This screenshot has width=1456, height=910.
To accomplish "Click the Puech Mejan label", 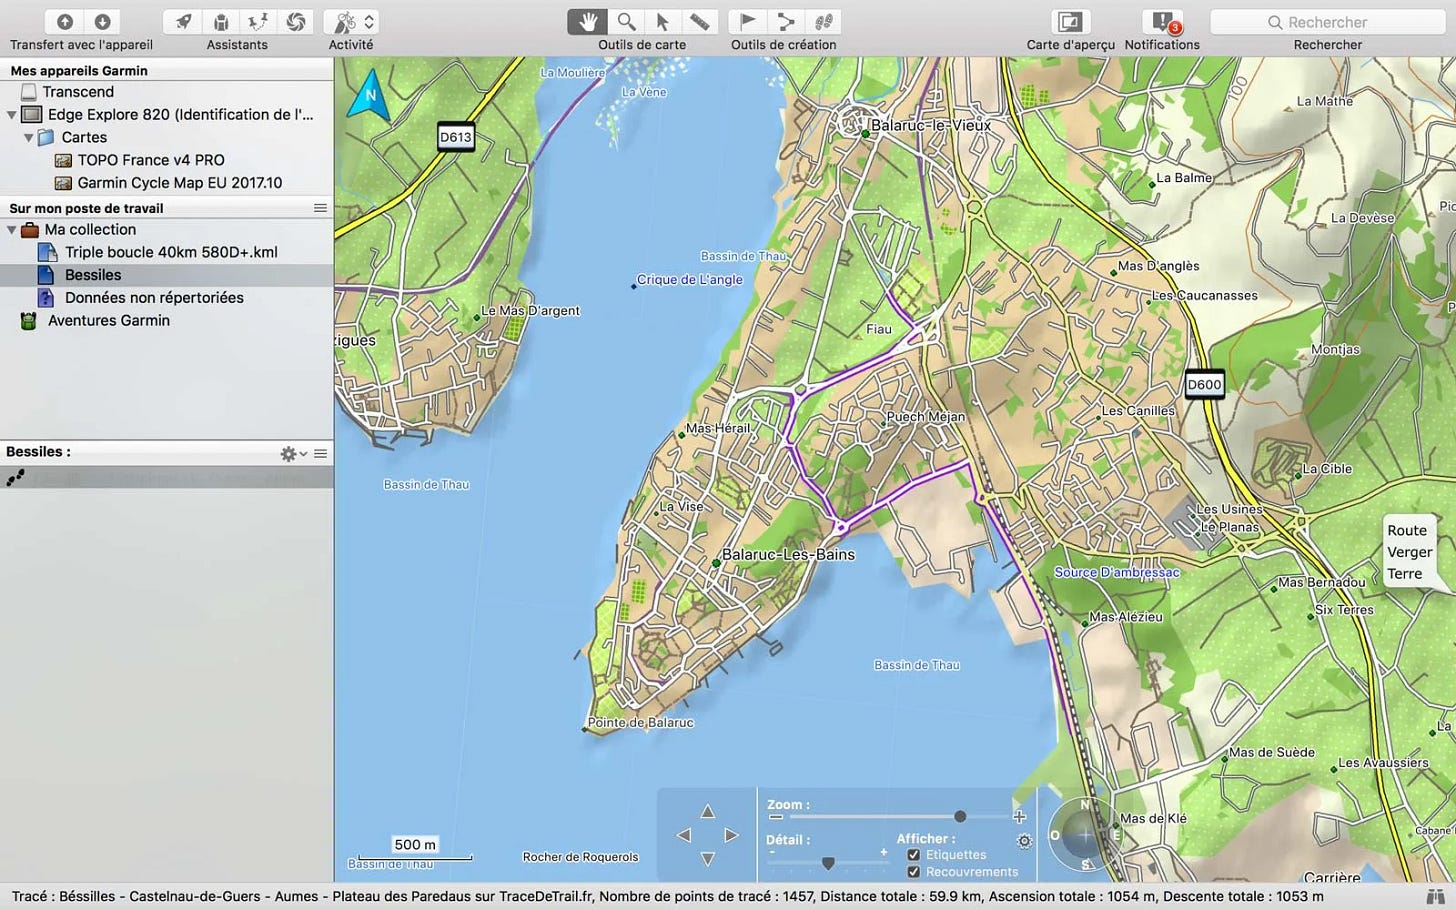I will (926, 417).
